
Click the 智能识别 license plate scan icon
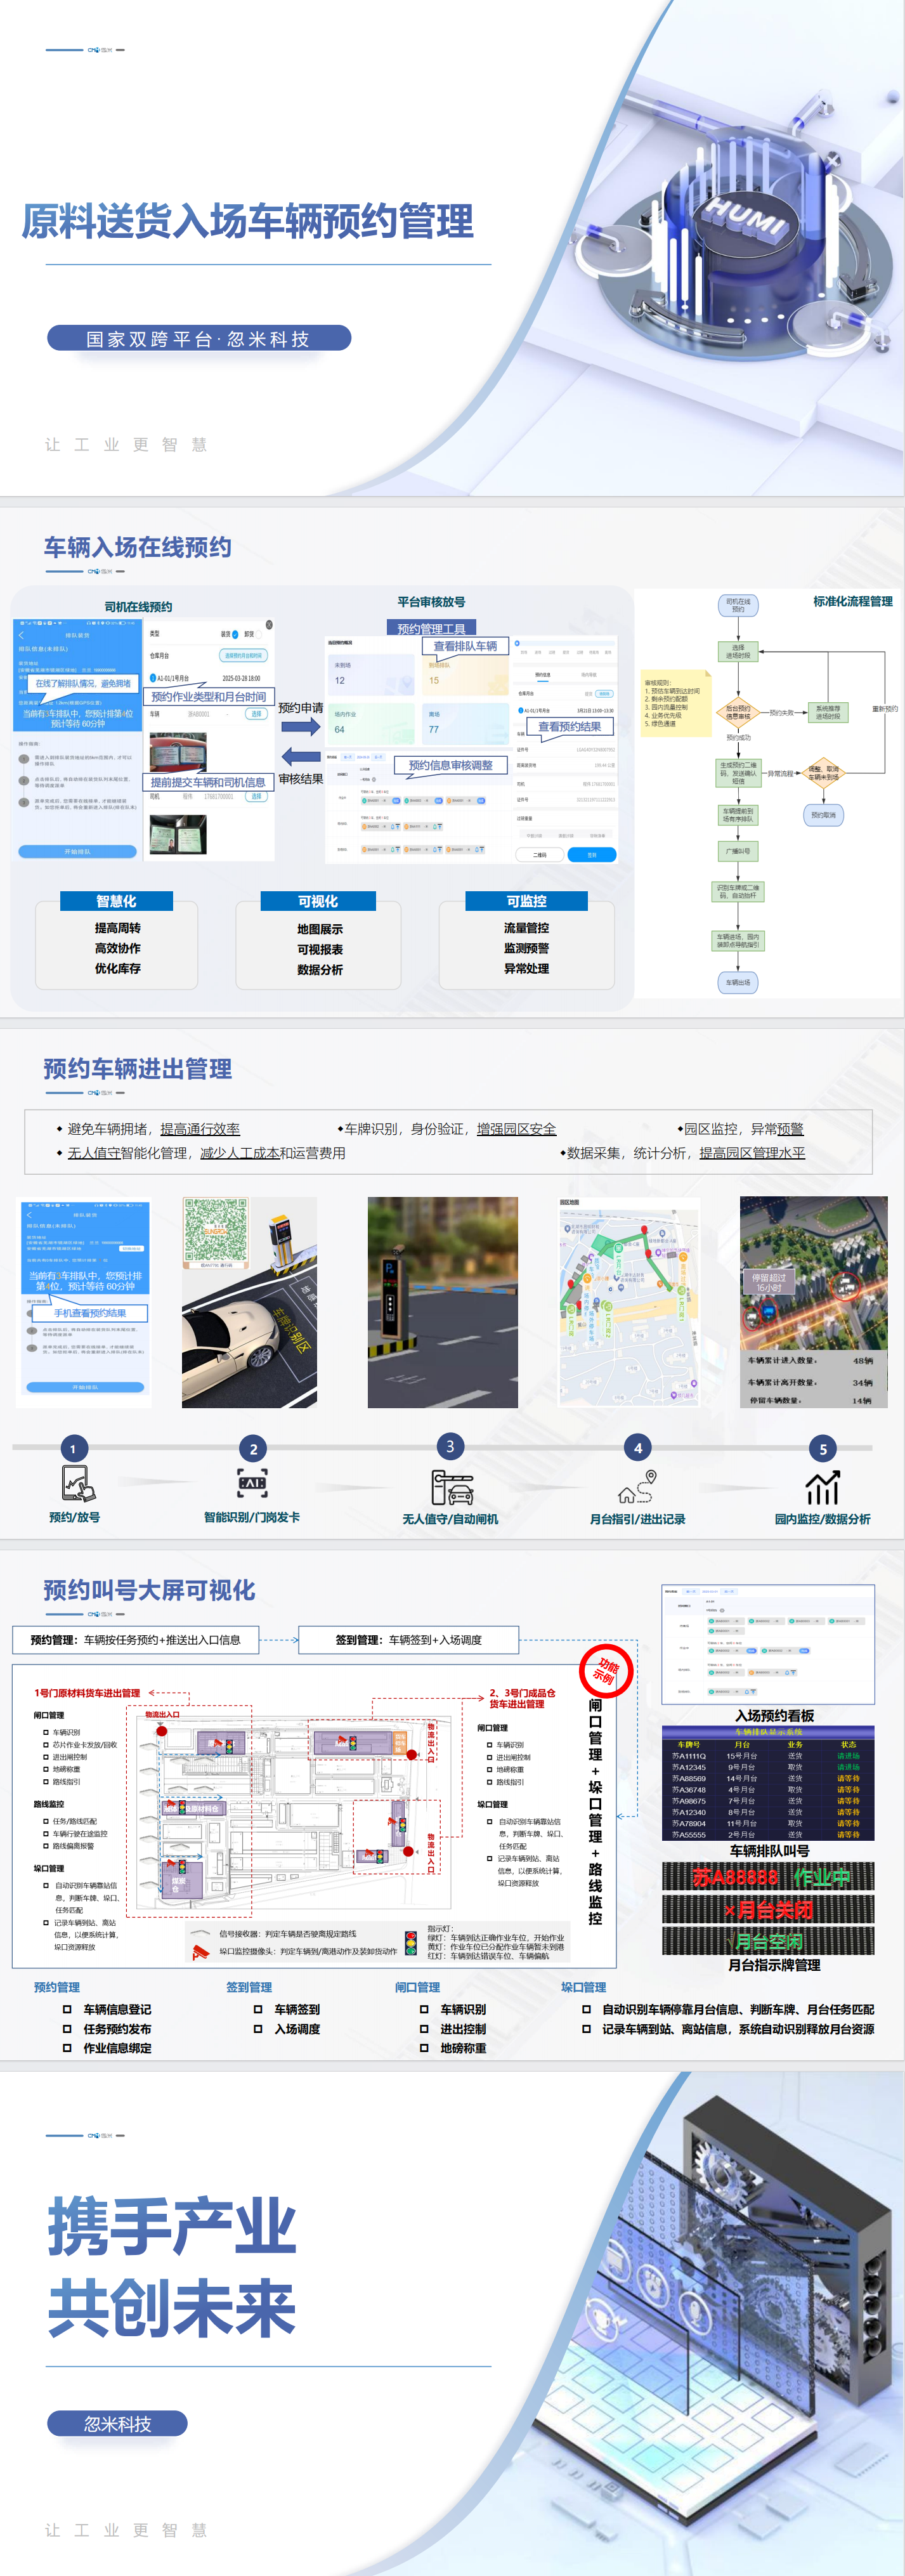point(252,1483)
